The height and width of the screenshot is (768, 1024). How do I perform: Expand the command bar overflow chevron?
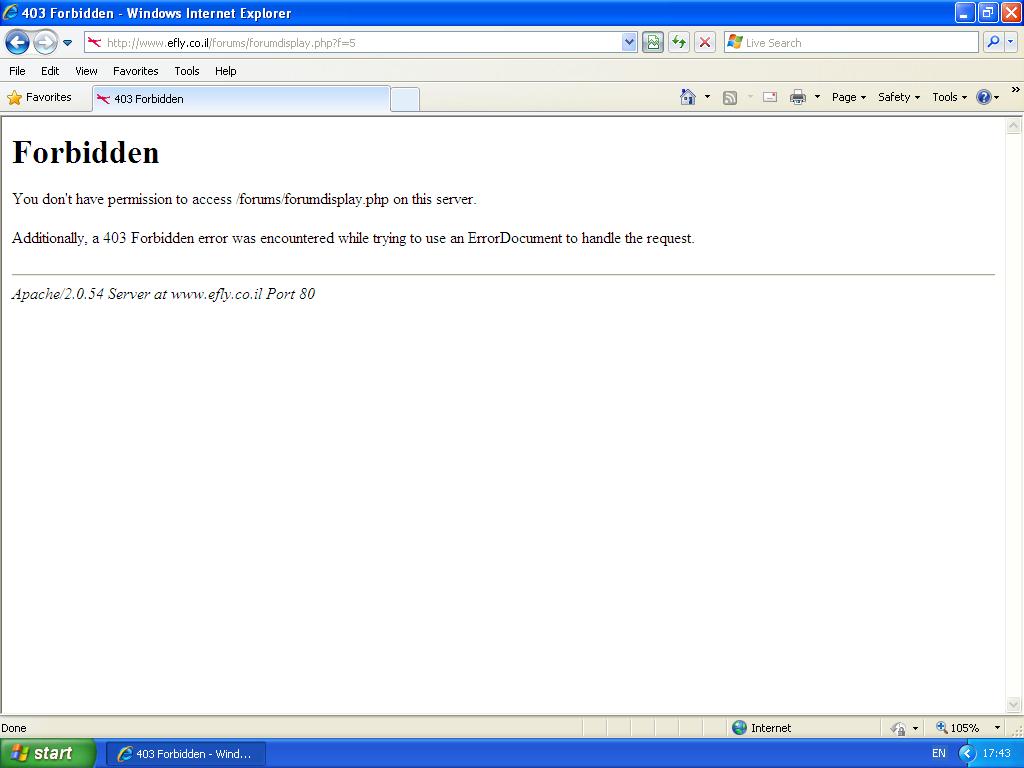1016,90
